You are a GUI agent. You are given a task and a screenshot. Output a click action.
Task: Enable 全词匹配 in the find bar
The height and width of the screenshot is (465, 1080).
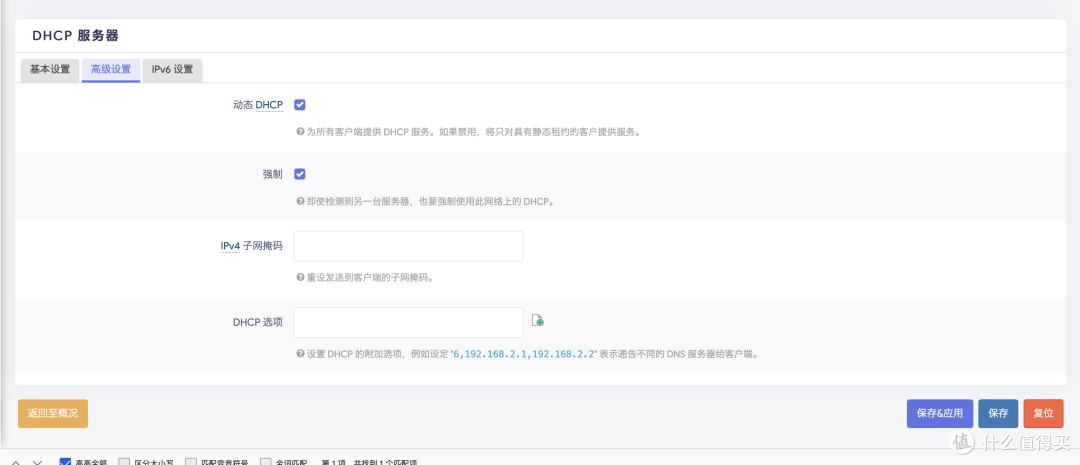click(x=266, y=462)
